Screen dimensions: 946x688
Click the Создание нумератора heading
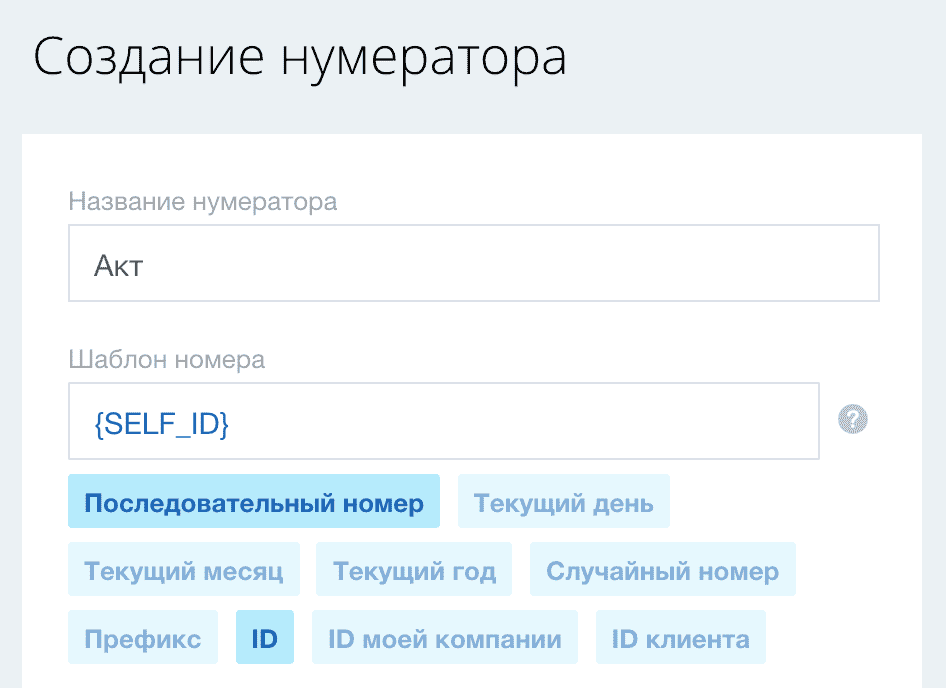301,57
